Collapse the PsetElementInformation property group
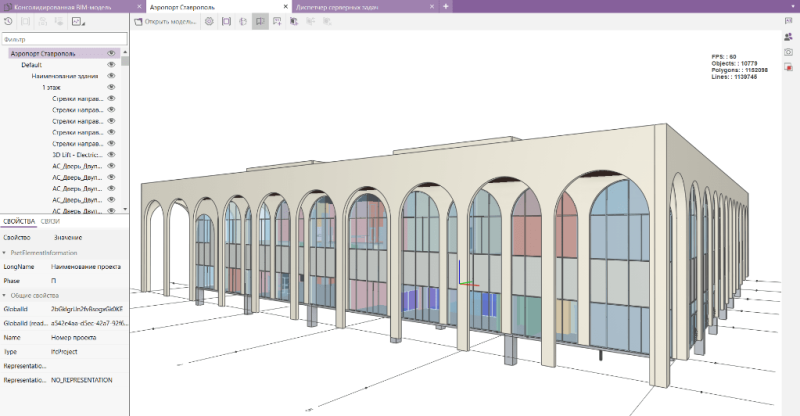This screenshot has height=416, width=800. (x=3, y=253)
